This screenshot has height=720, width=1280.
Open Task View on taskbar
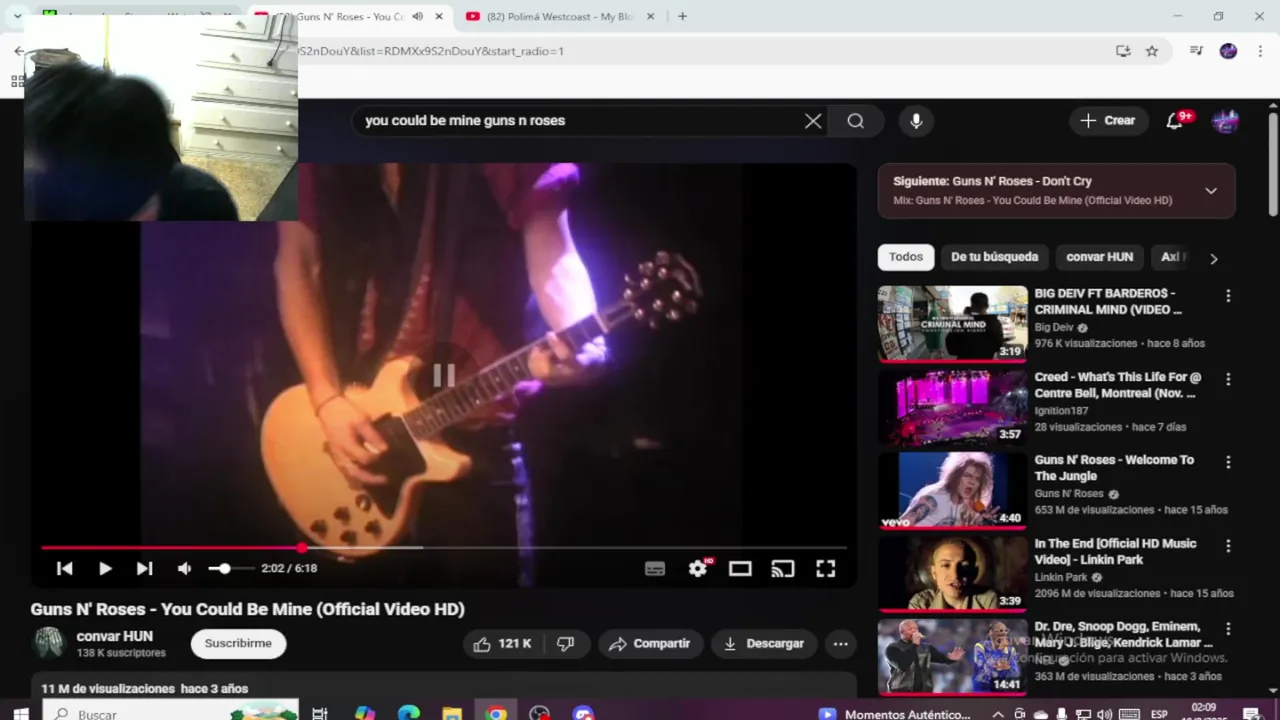(x=320, y=714)
